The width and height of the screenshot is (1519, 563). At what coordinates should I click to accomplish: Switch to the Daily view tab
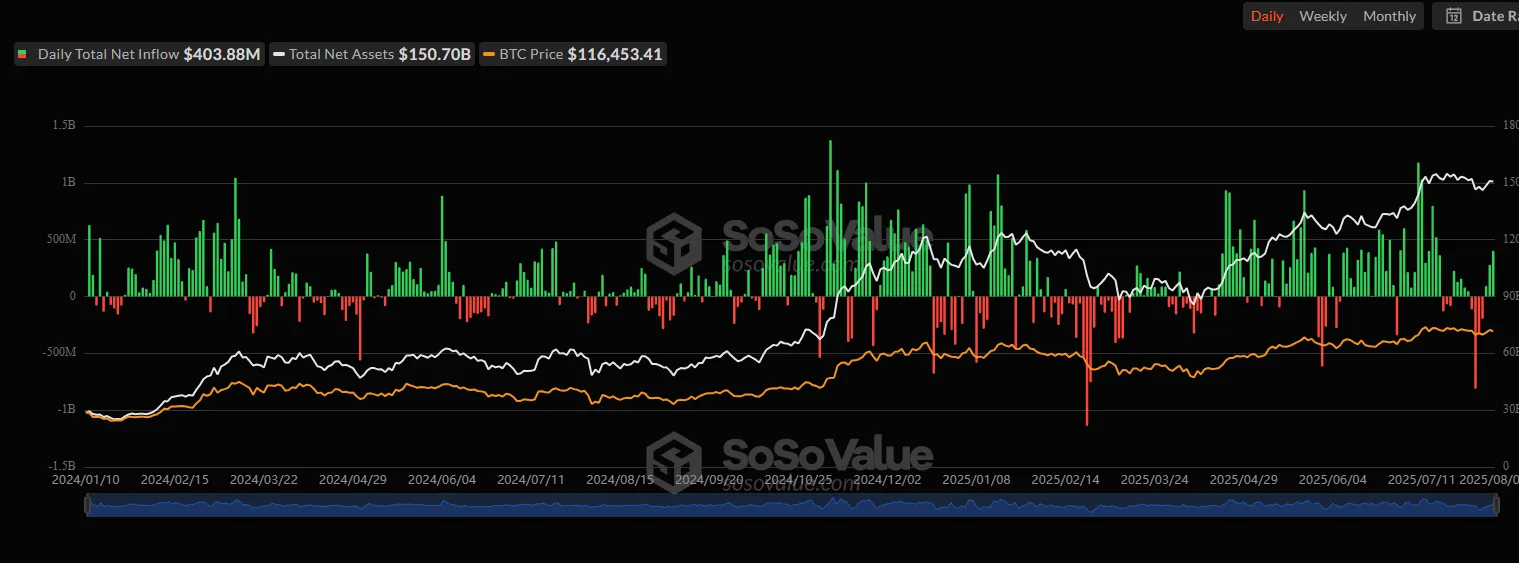[x=1267, y=16]
